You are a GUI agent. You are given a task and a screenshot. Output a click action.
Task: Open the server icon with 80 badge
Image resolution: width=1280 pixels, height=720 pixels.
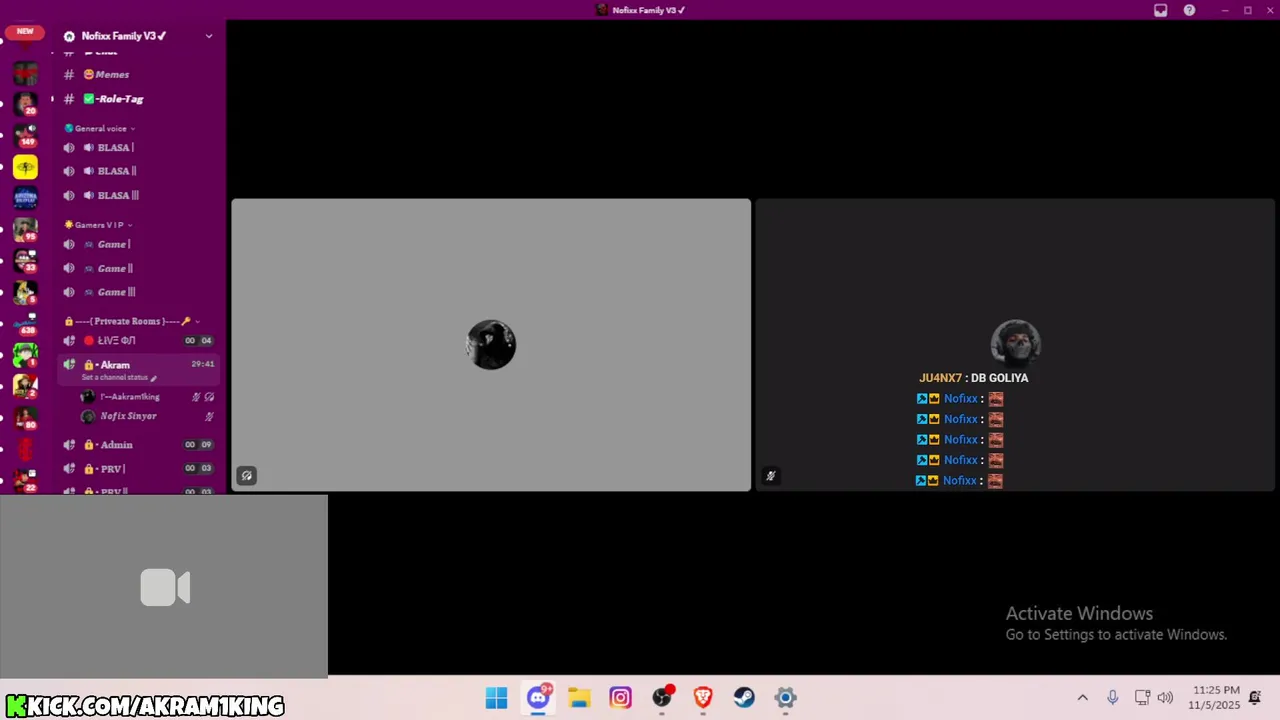point(25,417)
